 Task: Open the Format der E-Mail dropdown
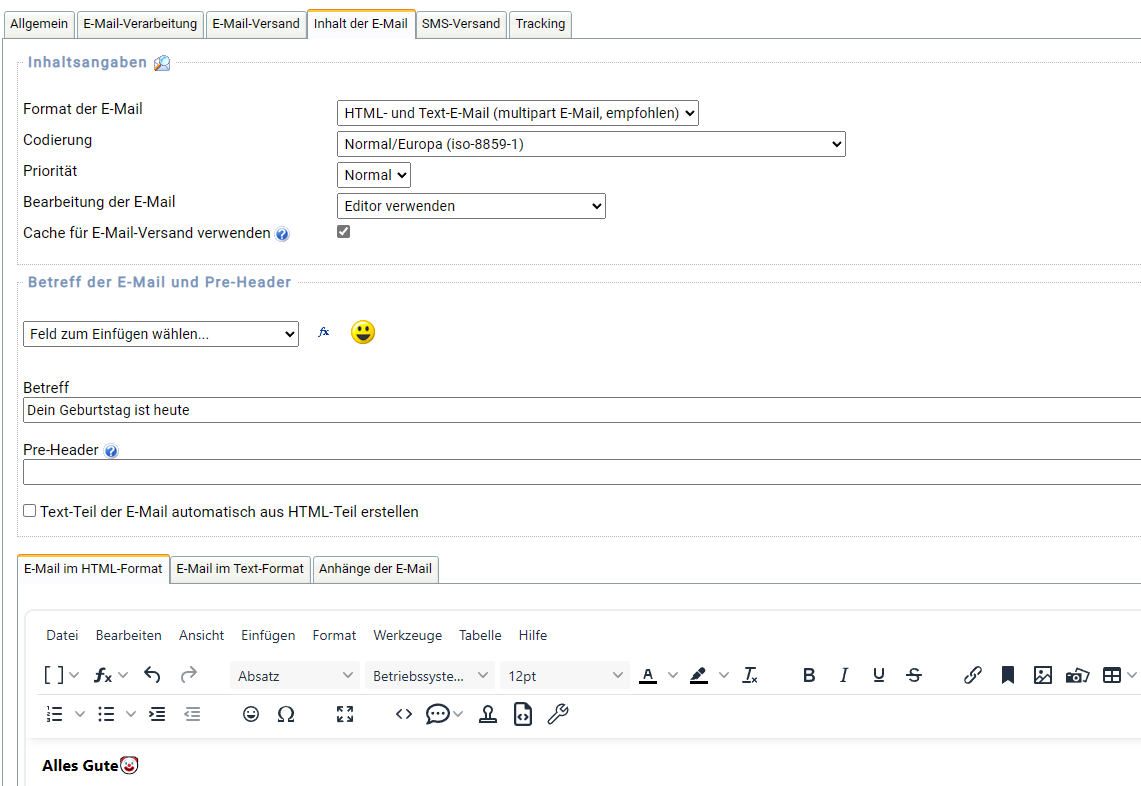[517, 113]
